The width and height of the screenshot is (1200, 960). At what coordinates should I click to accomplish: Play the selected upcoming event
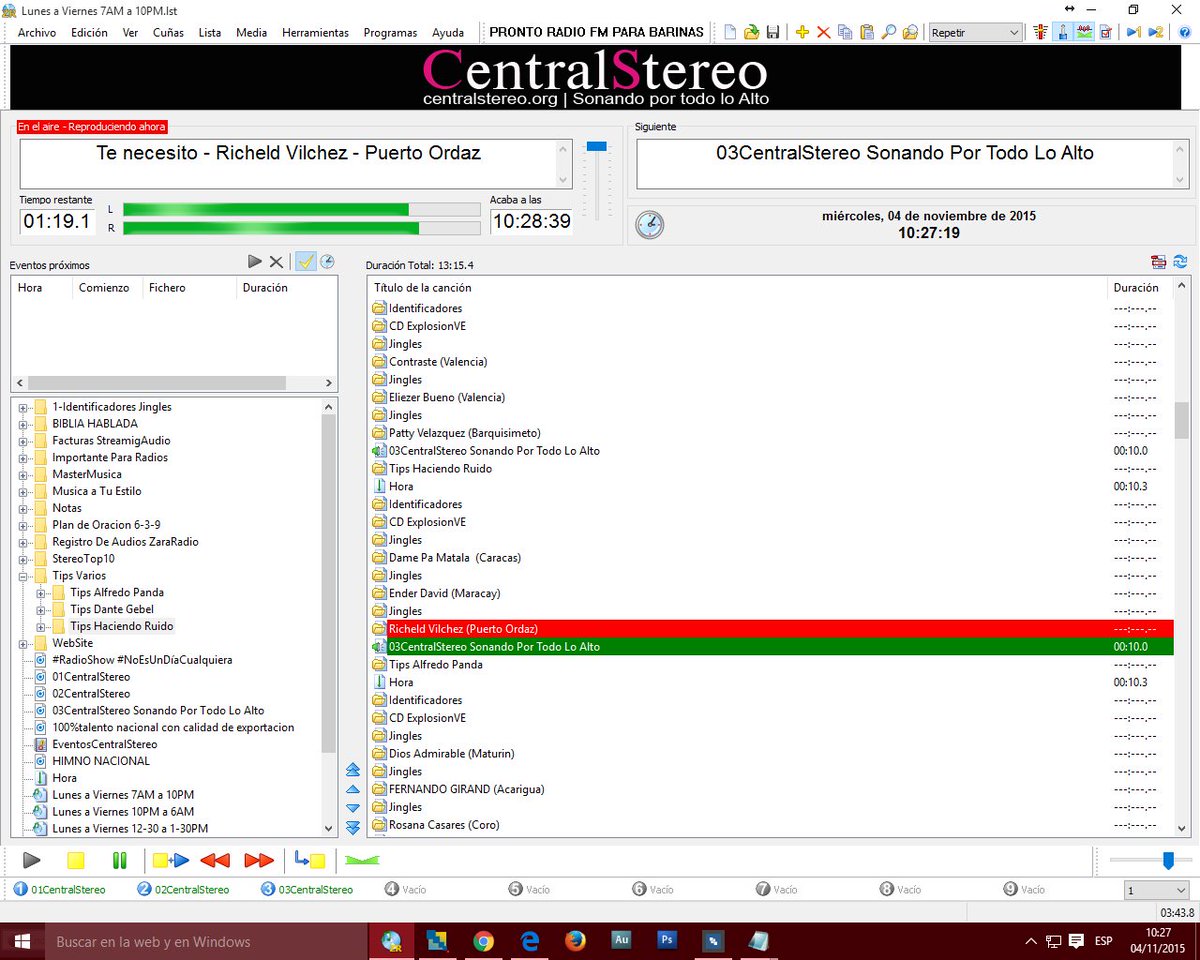tap(255, 262)
